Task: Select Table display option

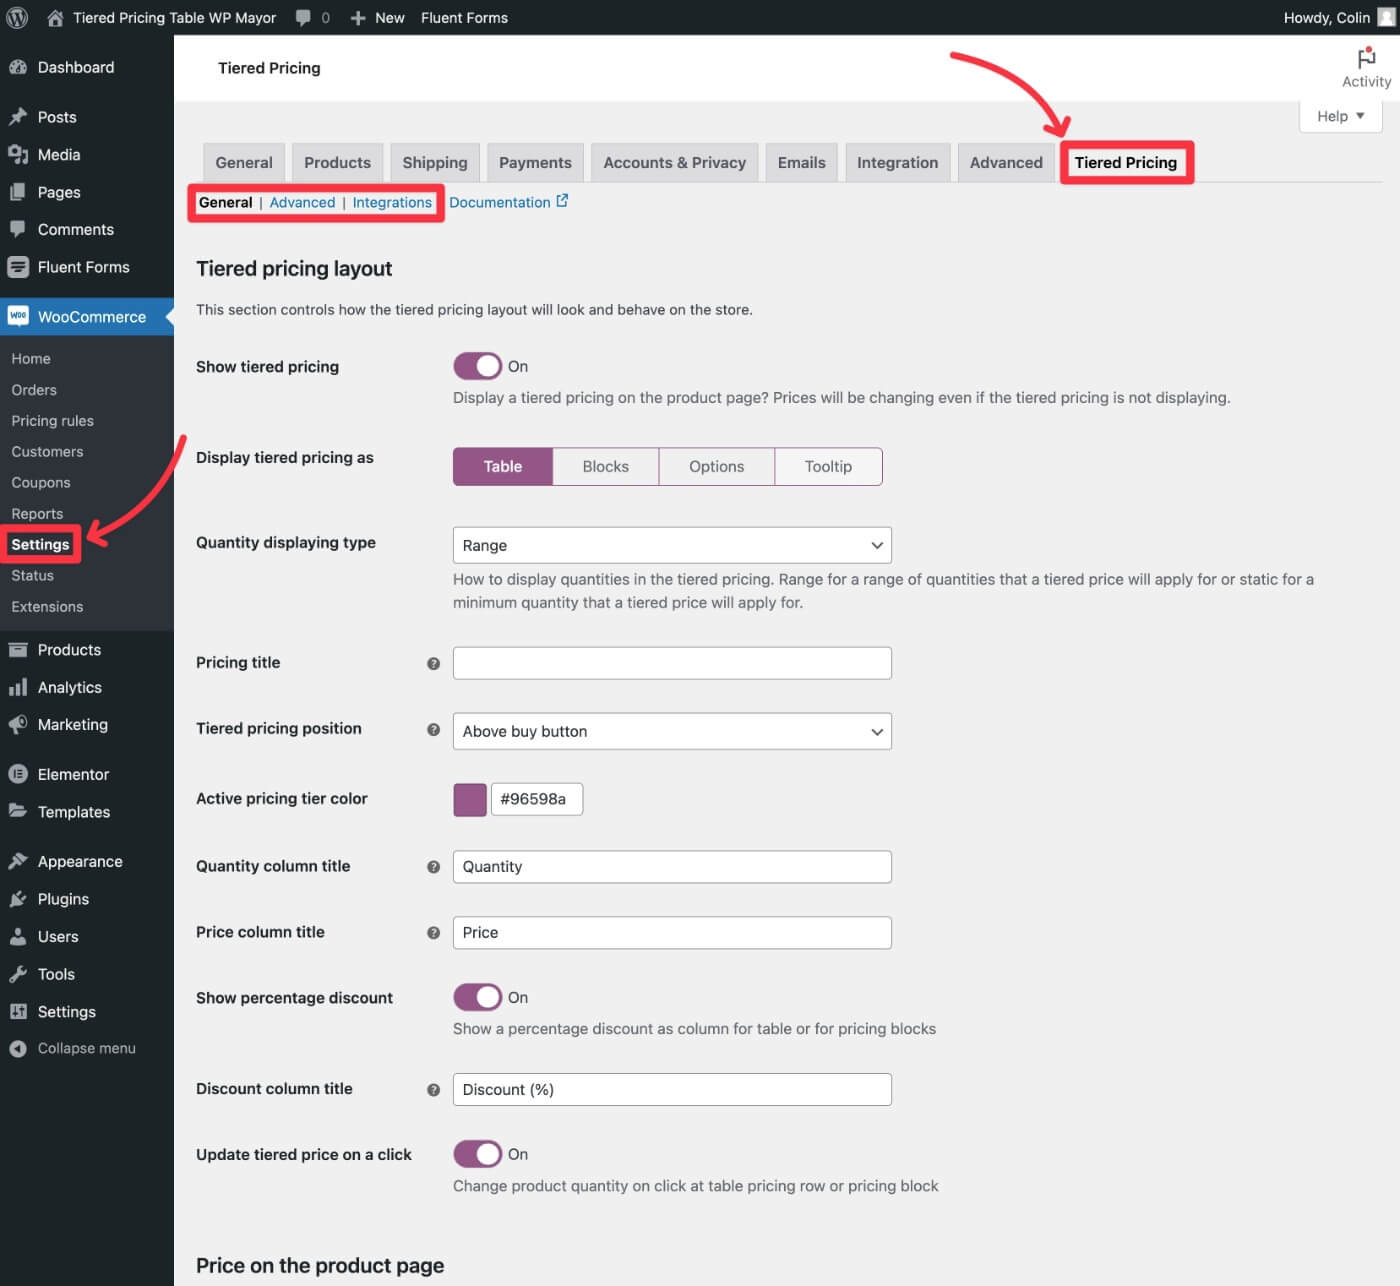Action: pyautogui.click(x=503, y=466)
